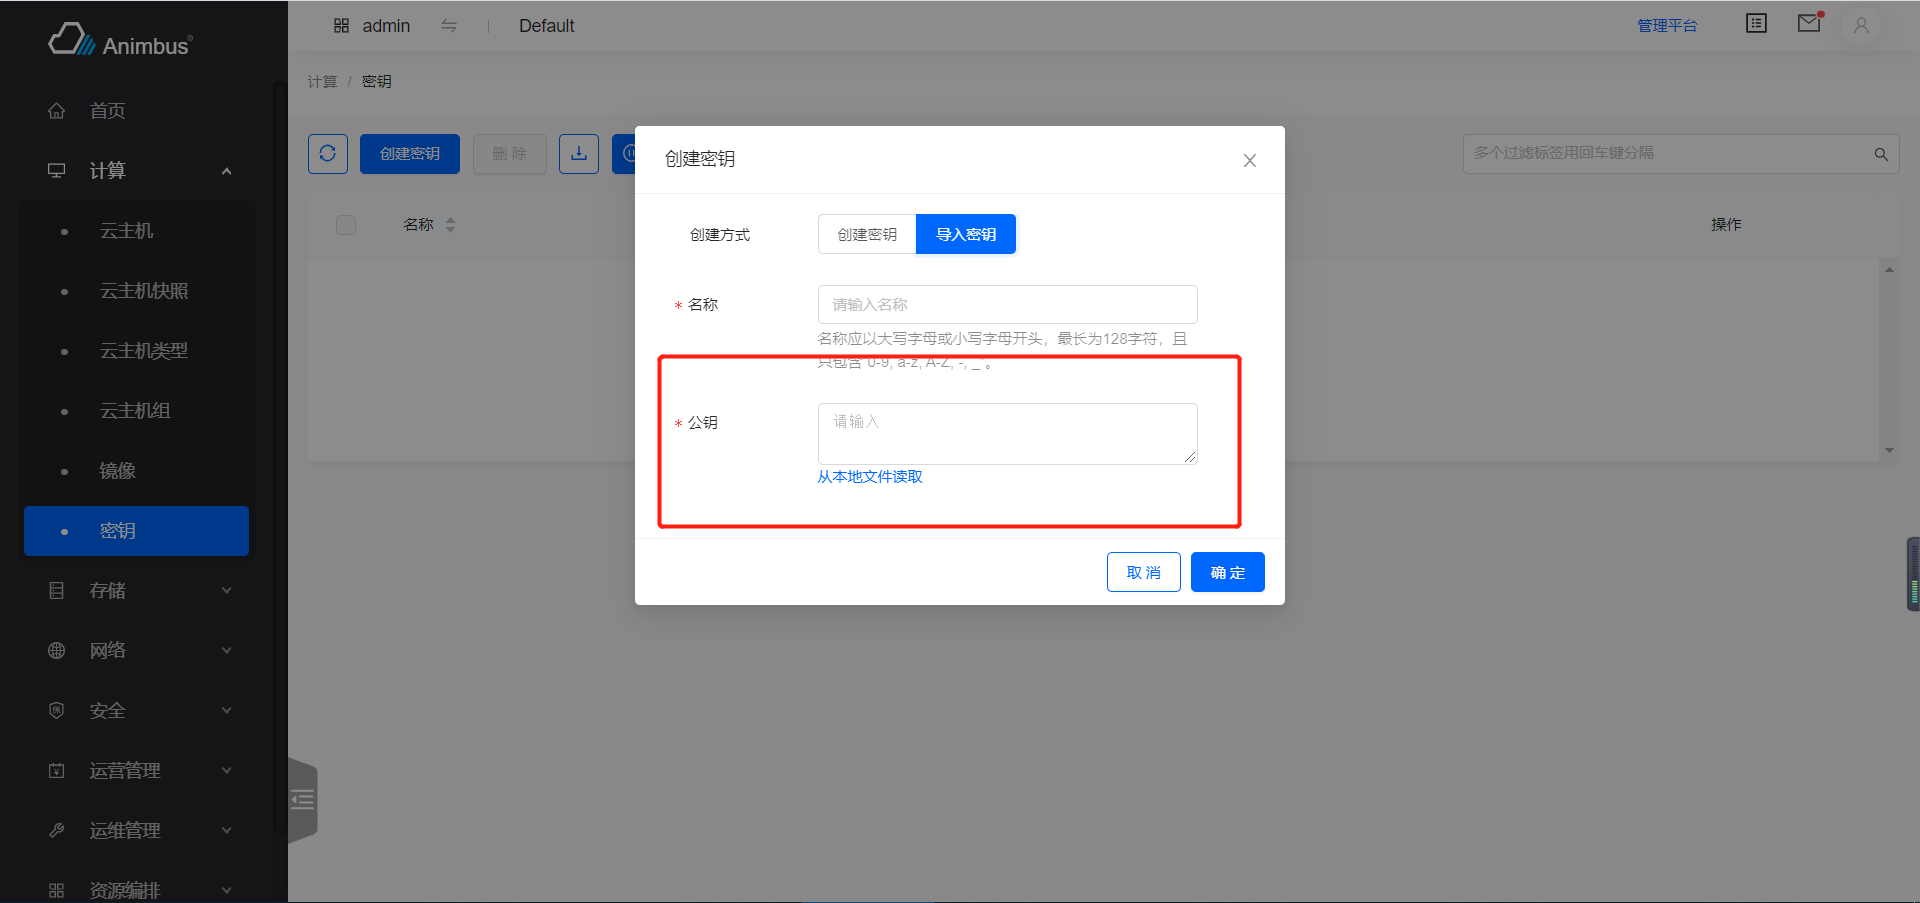The width and height of the screenshot is (1920, 903).
Task: Click the download/export icon in the toolbar
Action: (578, 153)
